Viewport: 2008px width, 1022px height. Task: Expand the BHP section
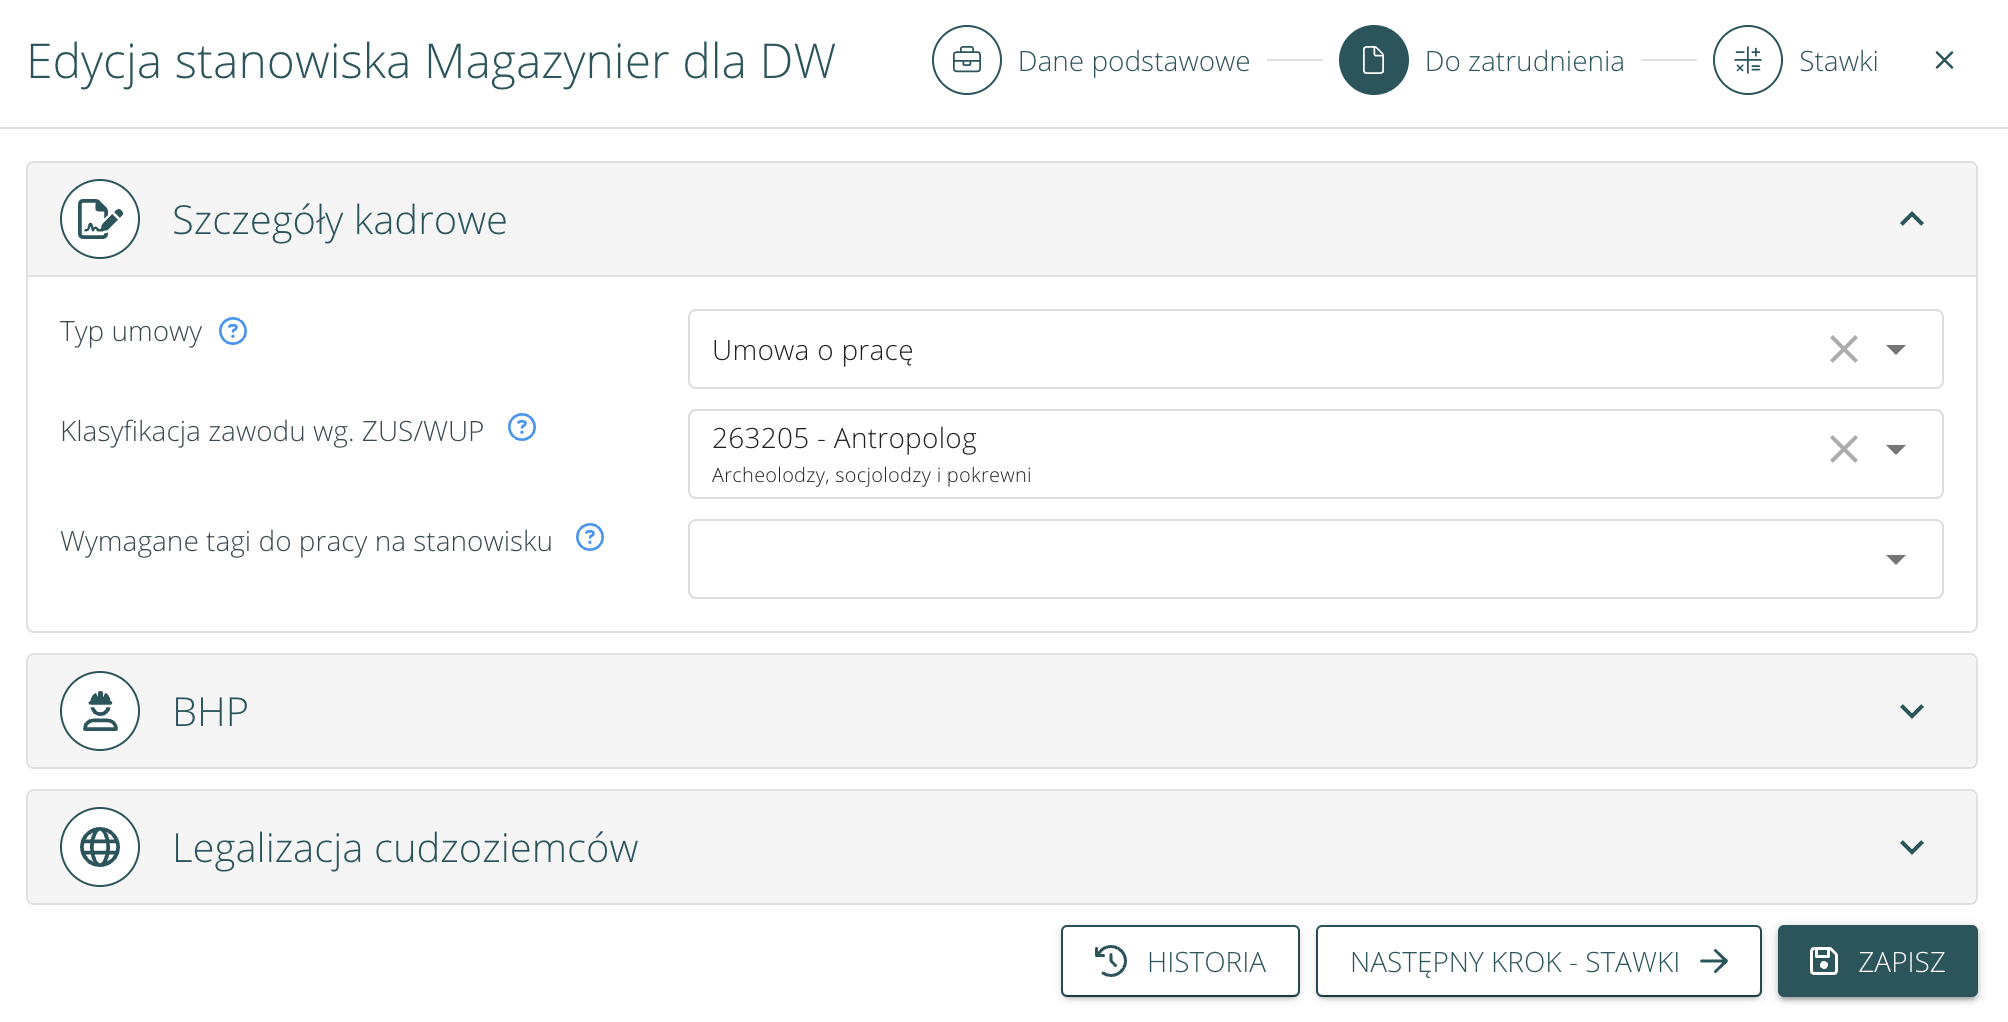[x=1911, y=711]
